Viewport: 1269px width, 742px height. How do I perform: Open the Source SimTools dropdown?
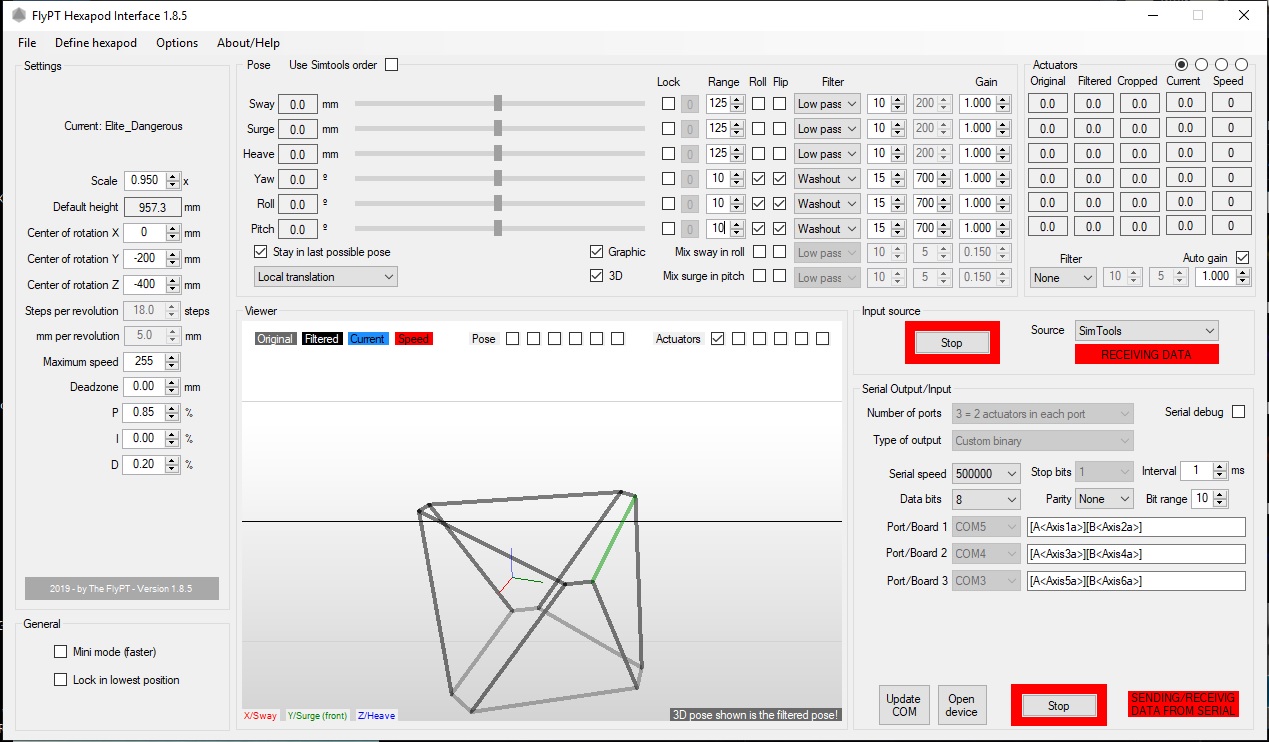pyautogui.click(x=1146, y=331)
